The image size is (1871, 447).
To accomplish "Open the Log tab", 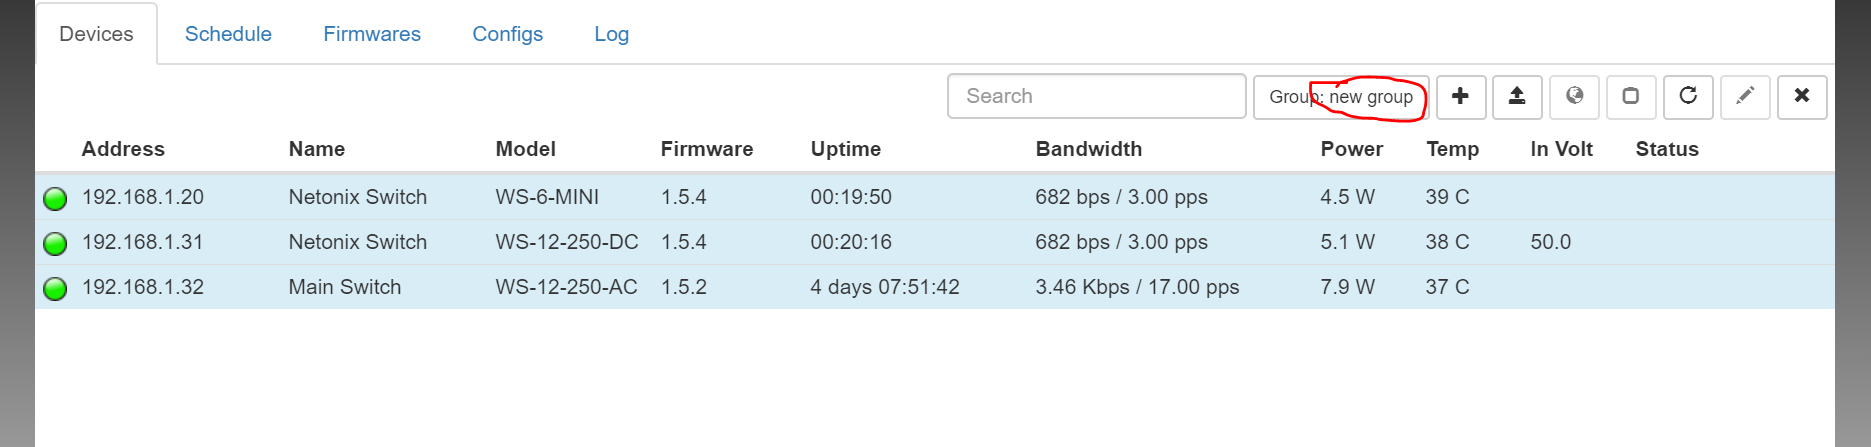I will (x=611, y=34).
